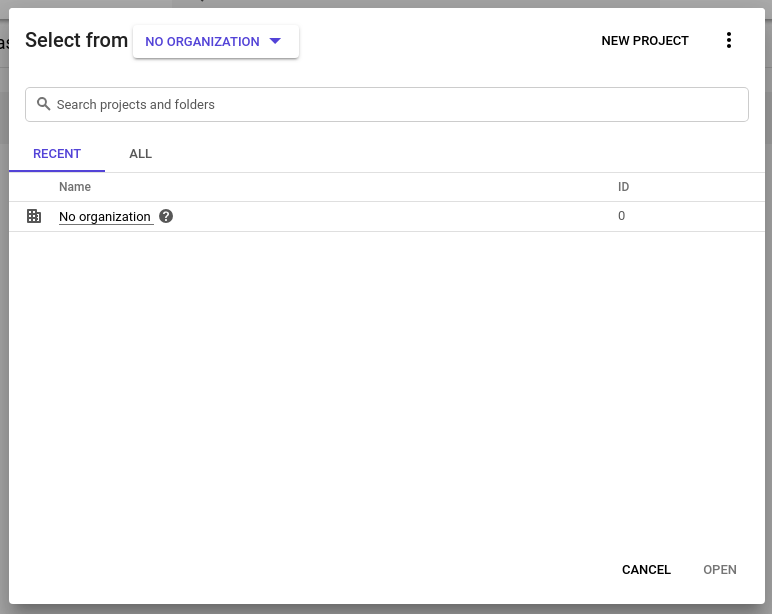Click the dimmed page backdrop above the dialog
772x614 pixels.
(400, 3)
